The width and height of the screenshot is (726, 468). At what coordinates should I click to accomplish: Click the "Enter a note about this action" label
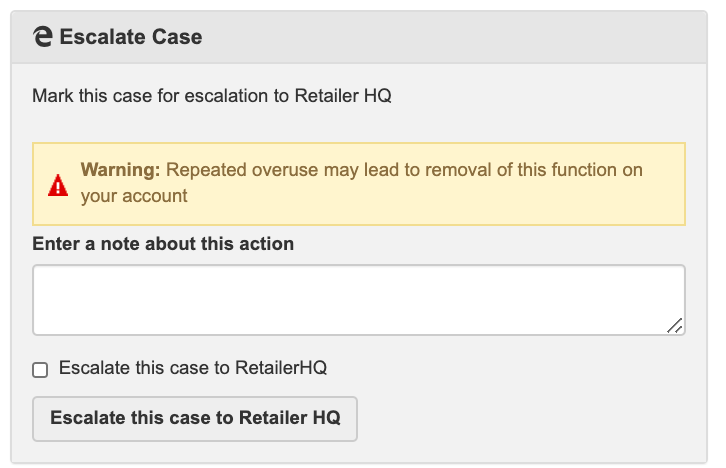click(163, 244)
